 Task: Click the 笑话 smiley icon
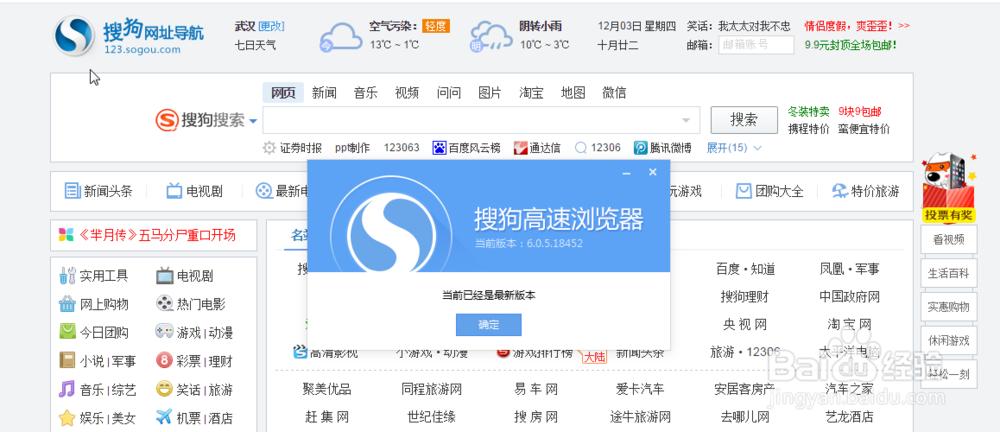[x=165, y=389]
